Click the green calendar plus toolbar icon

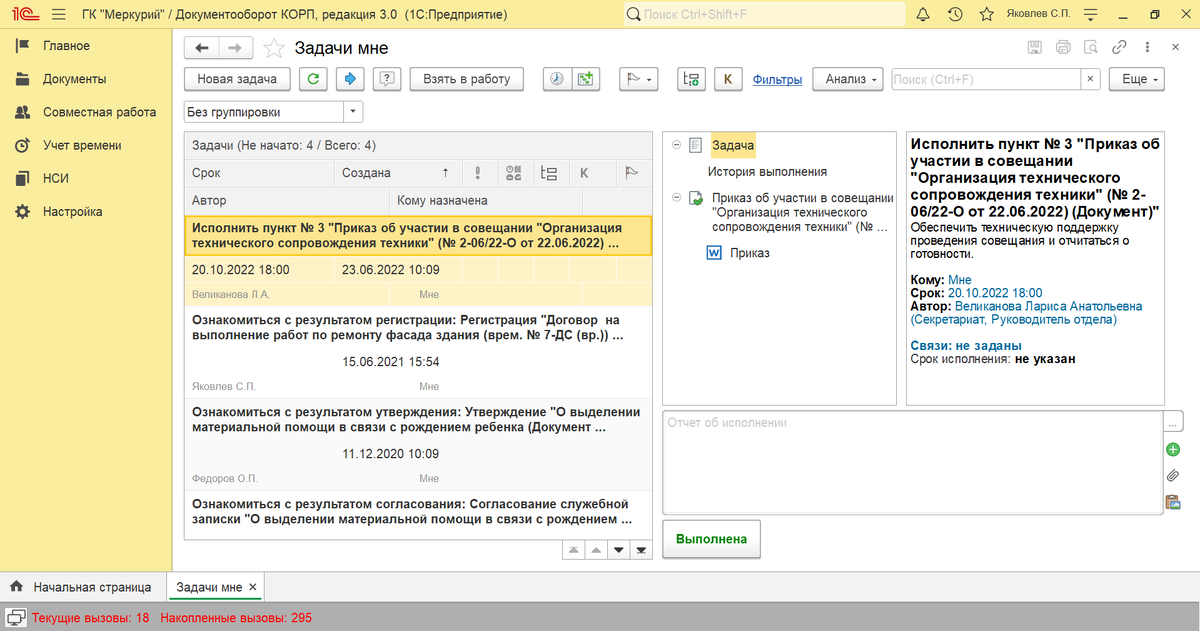click(x=585, y=79)
